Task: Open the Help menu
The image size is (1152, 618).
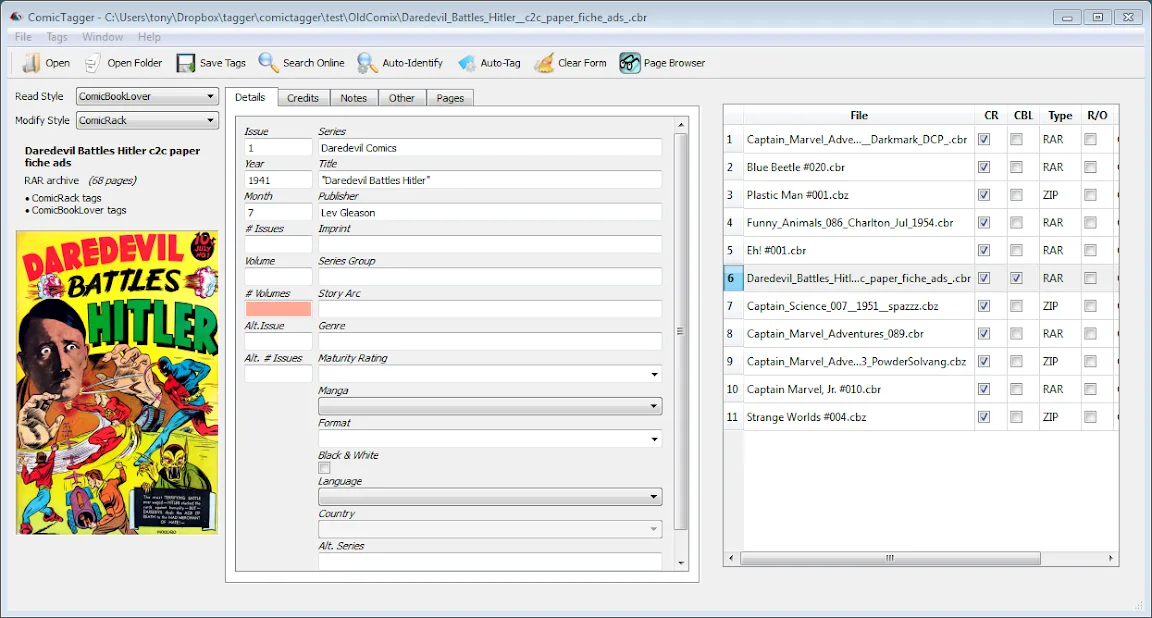Action: (x=149, y=37)
